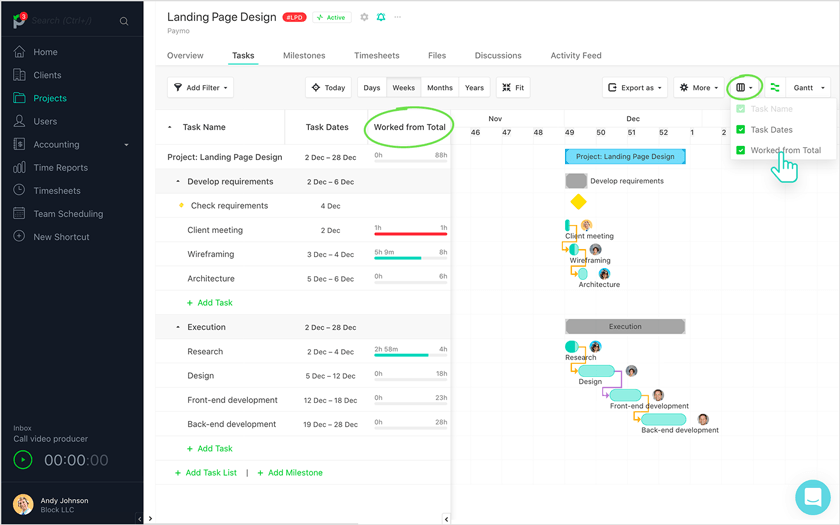The image size is (840, 525).
Task: Set Gantt scale to Months
Action: (440, 87)
